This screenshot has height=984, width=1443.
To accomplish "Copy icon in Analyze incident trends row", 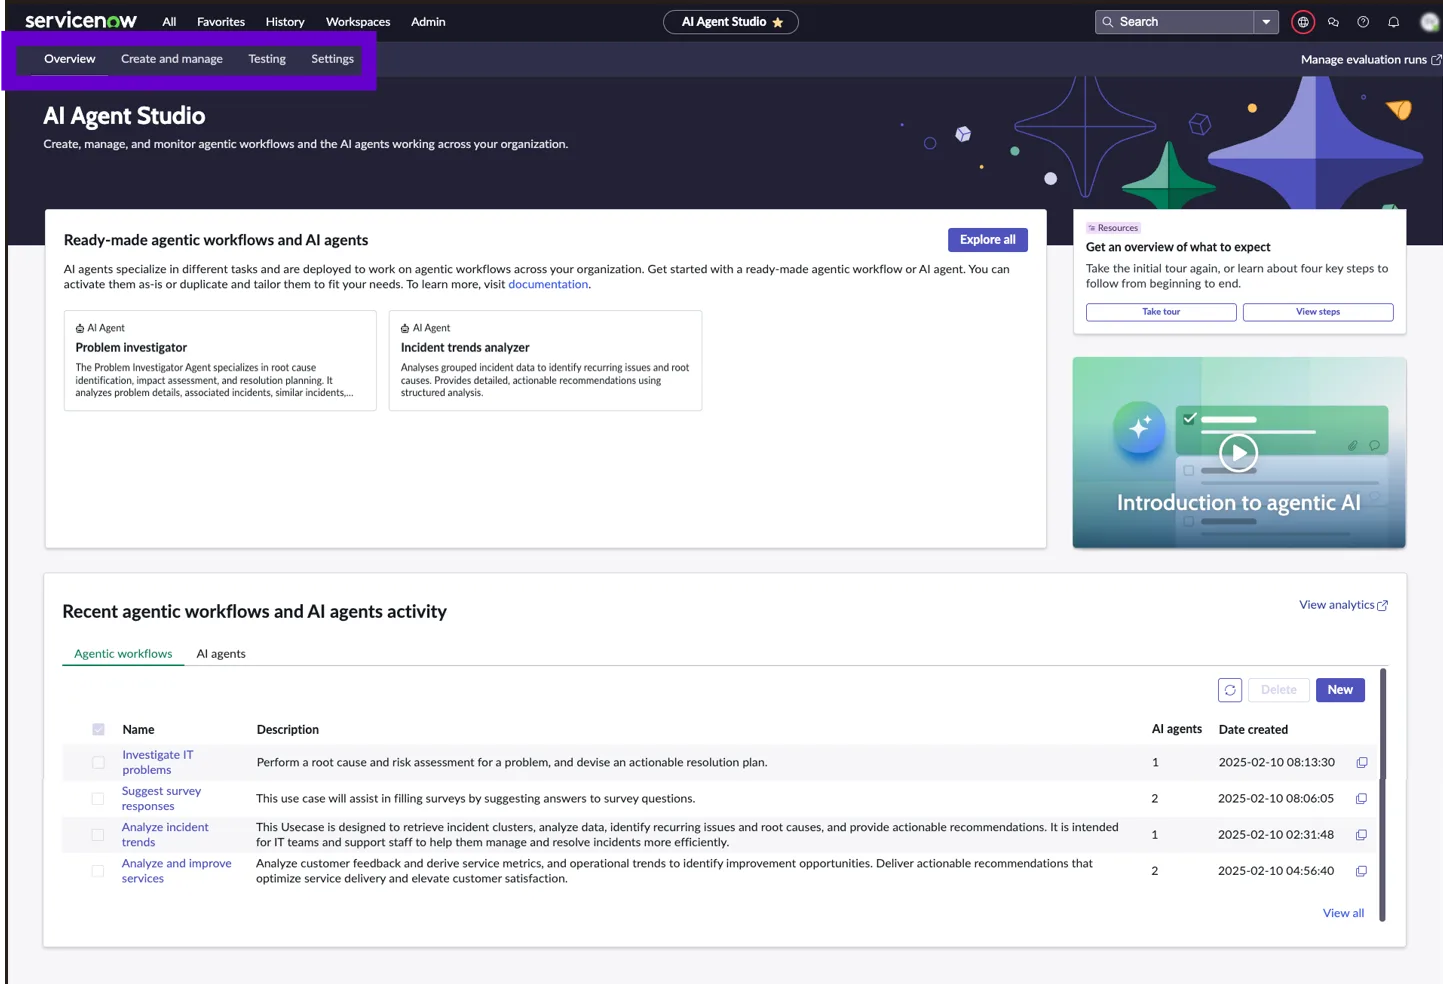I will (1361, 835).
